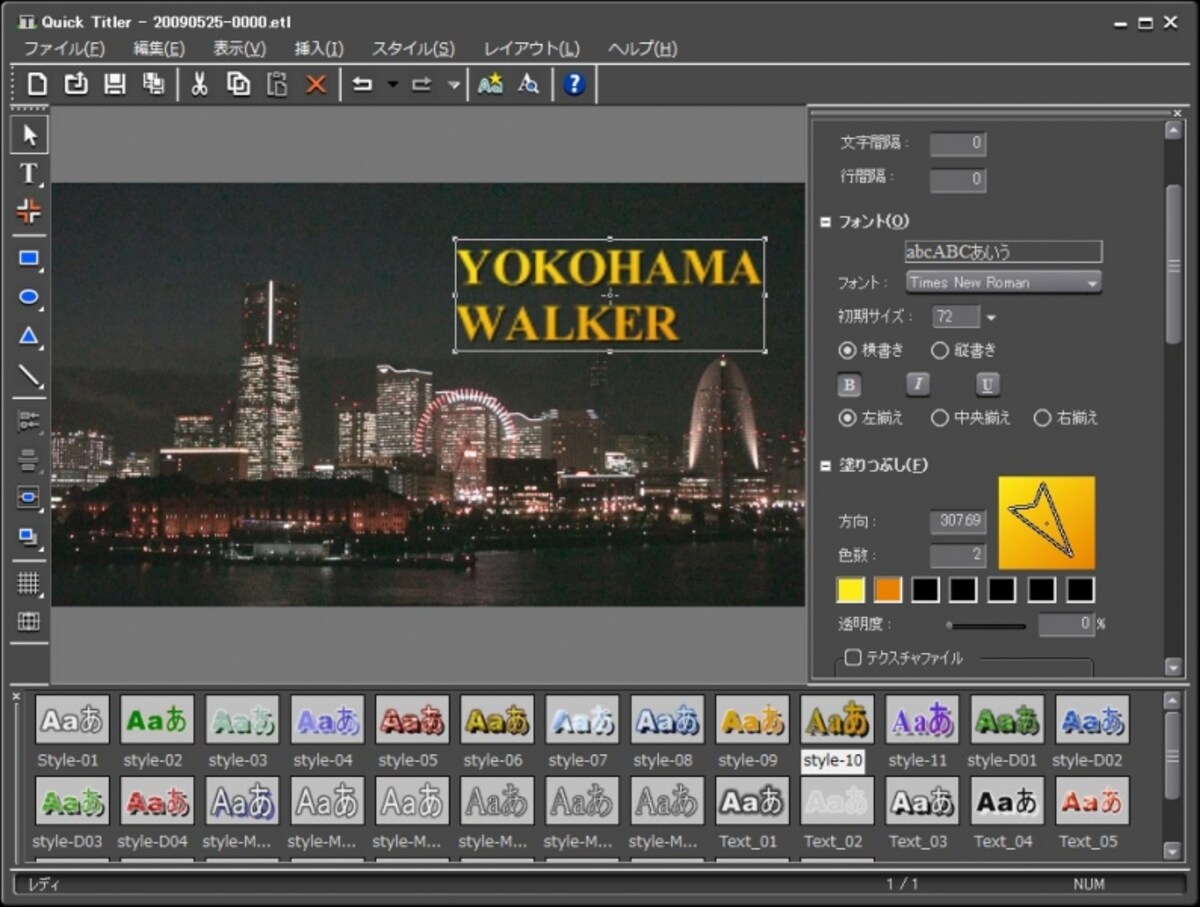Image resolution: width=1200 pixels, height=907 pixels.
Task: Click the bring-to-front layer order icon
Action: pos(29,537)
